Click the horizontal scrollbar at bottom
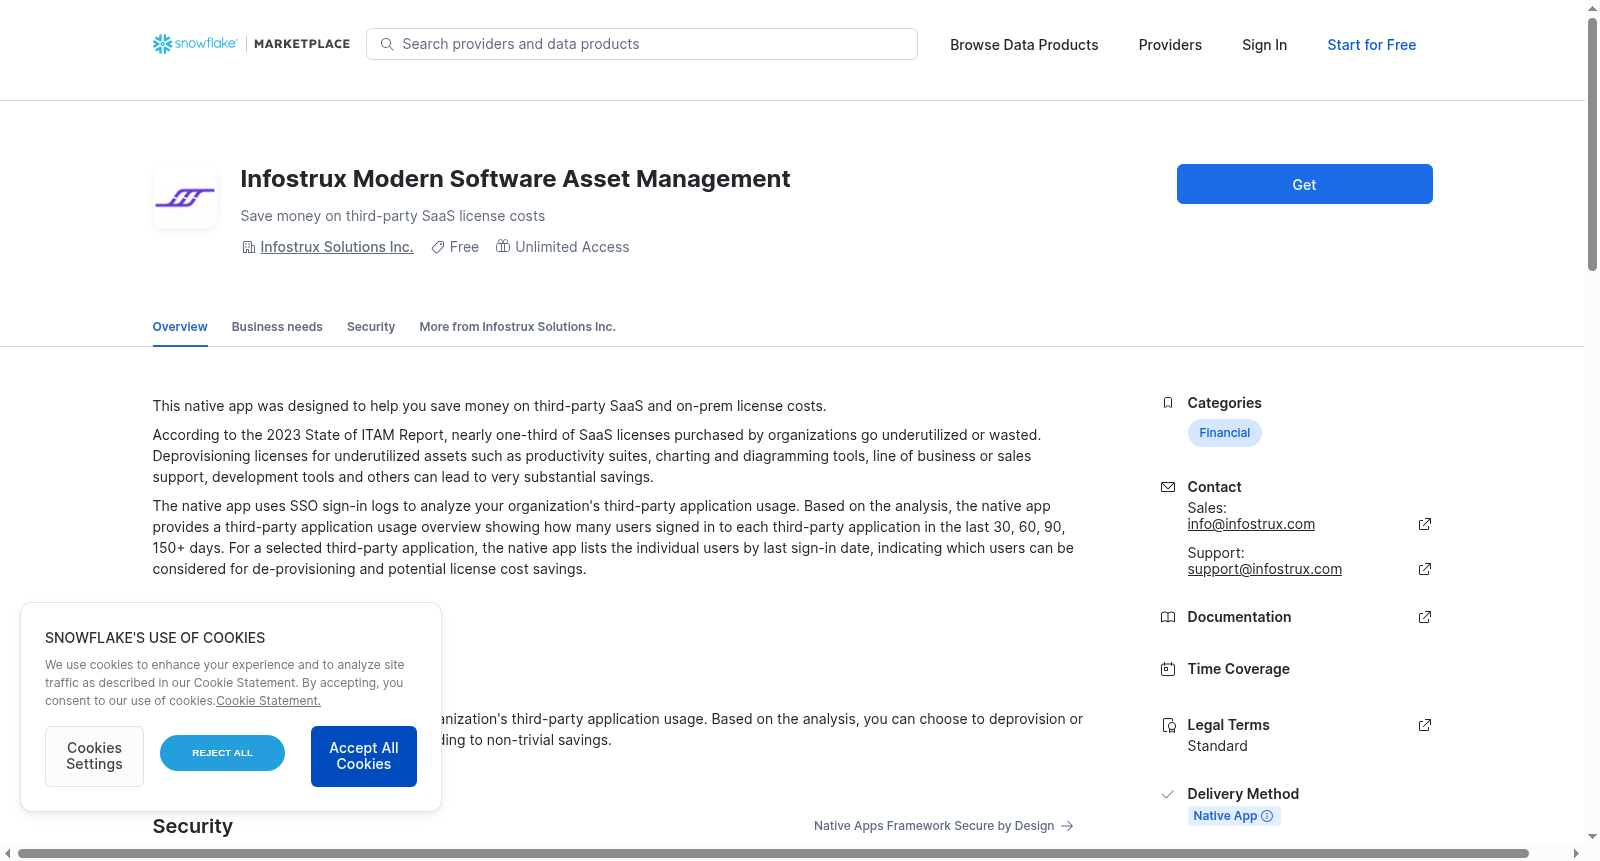This screenshot has height=861, width=1600. [773, 853]
